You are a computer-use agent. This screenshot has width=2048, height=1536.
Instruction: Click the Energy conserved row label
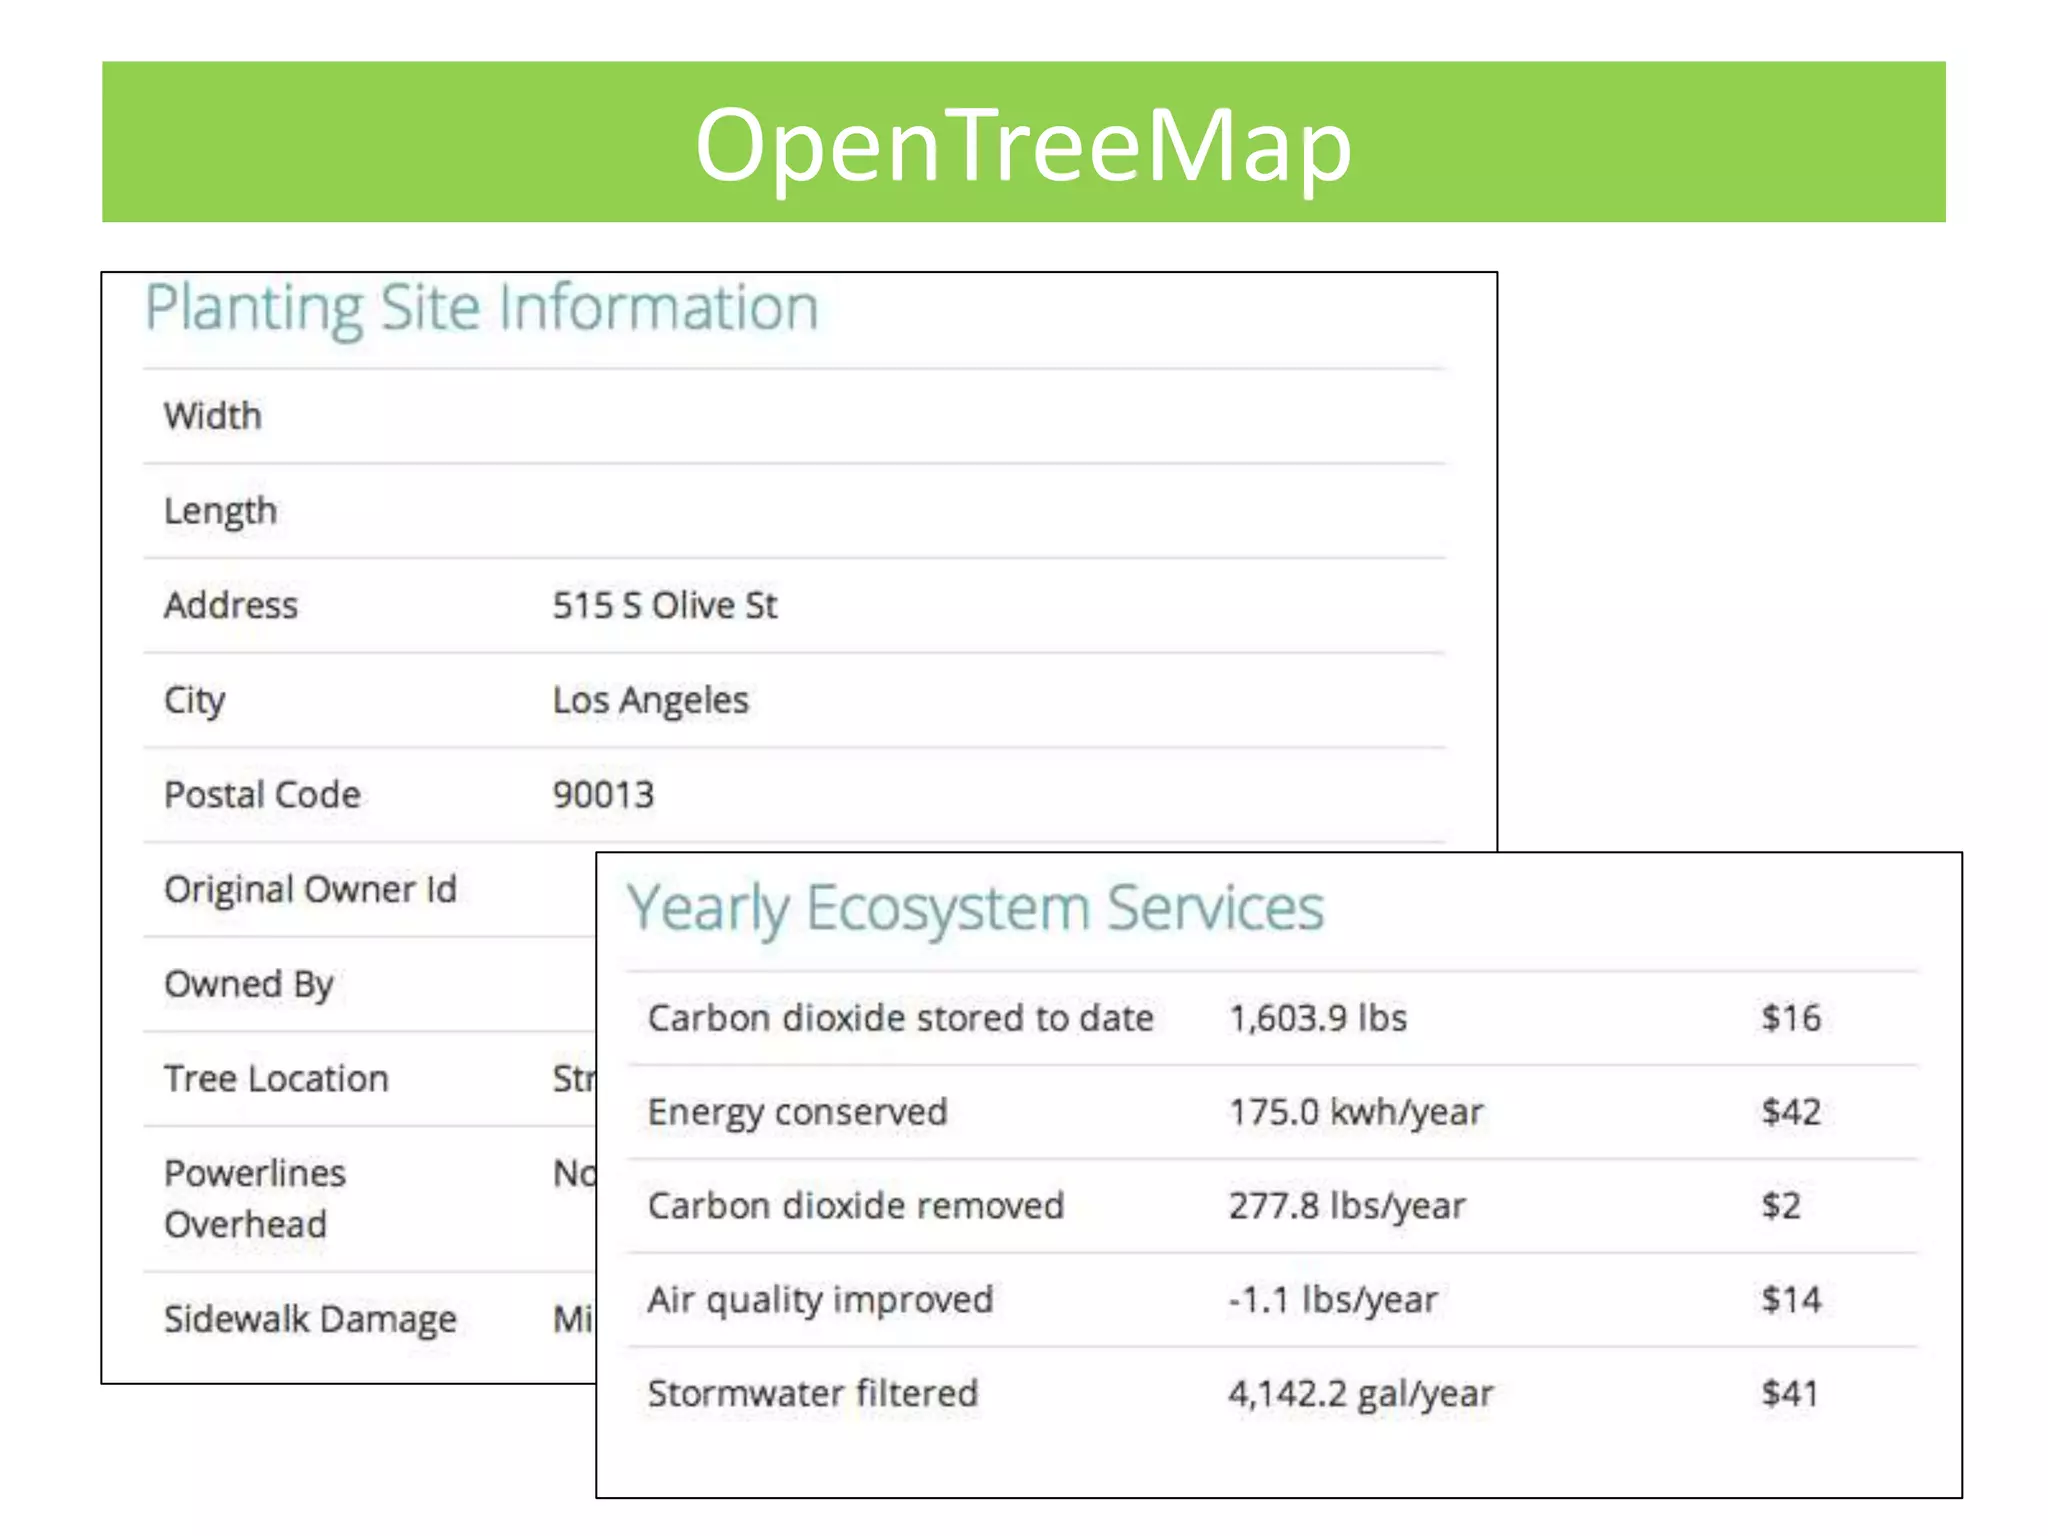(x=797, y=1112)
